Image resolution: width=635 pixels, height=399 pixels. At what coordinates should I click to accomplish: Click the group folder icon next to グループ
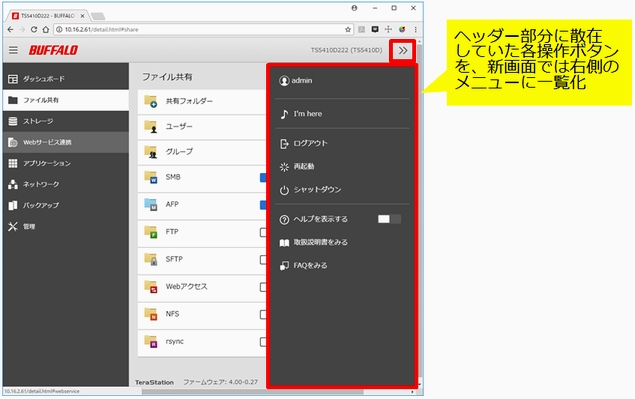pos(151,152)
